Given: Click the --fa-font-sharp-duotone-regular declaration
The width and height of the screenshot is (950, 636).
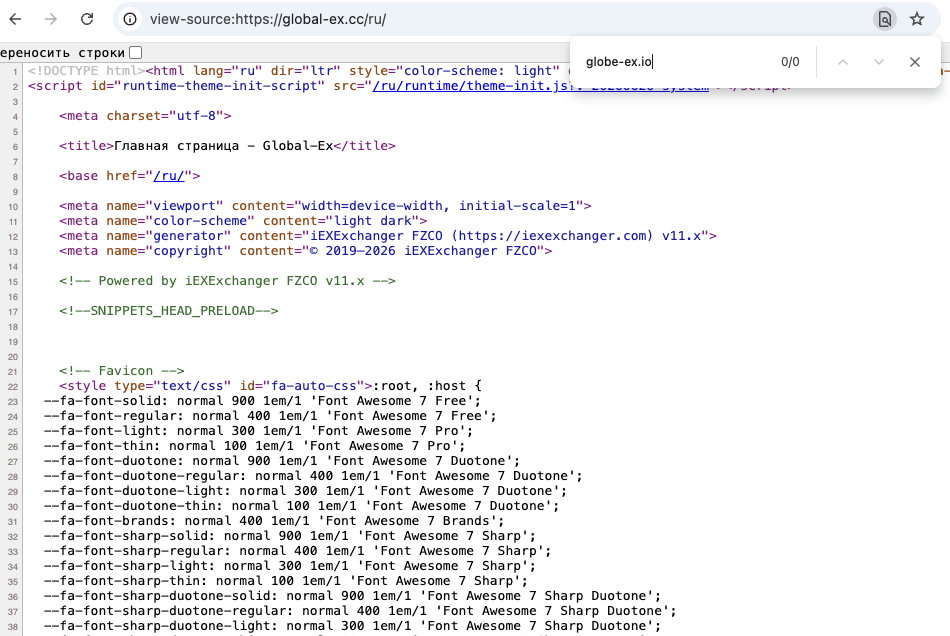Looking at the screenshot, I should click(x=360, y=611).
